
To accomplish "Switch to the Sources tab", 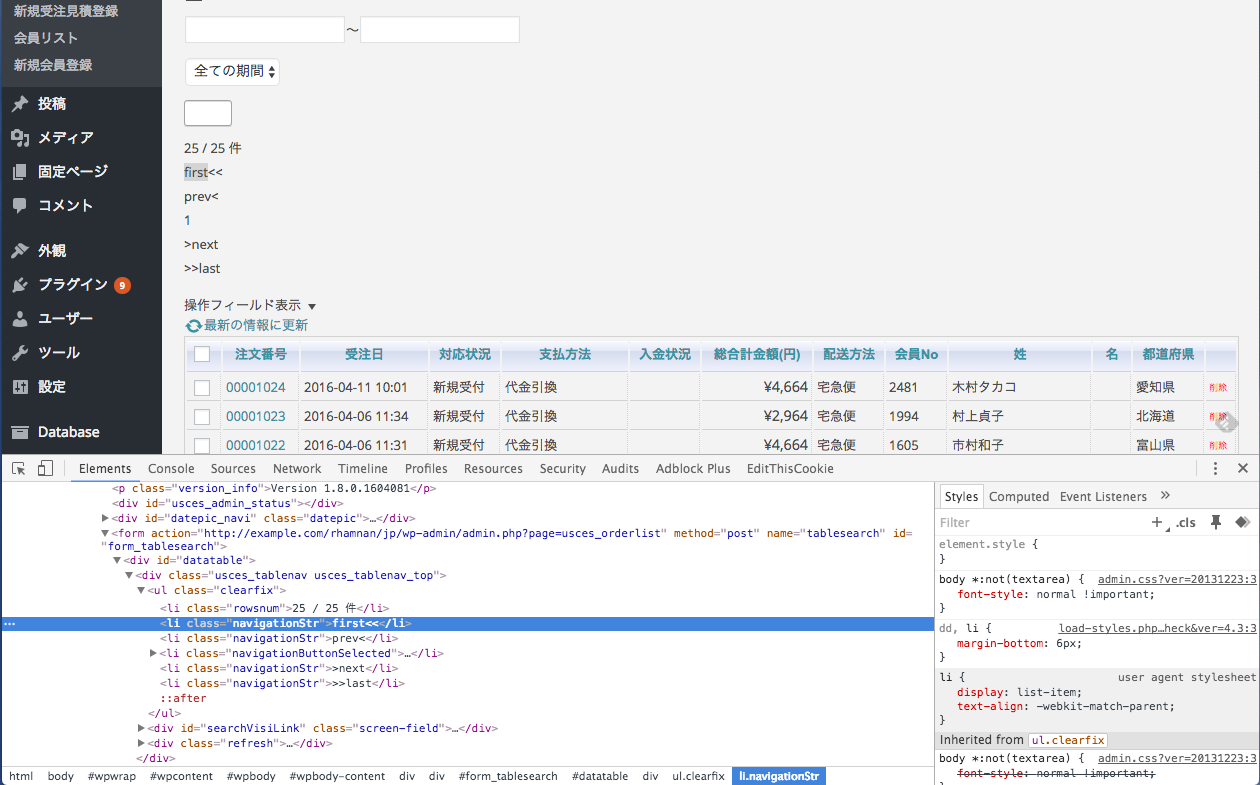I will click(233, 468).
